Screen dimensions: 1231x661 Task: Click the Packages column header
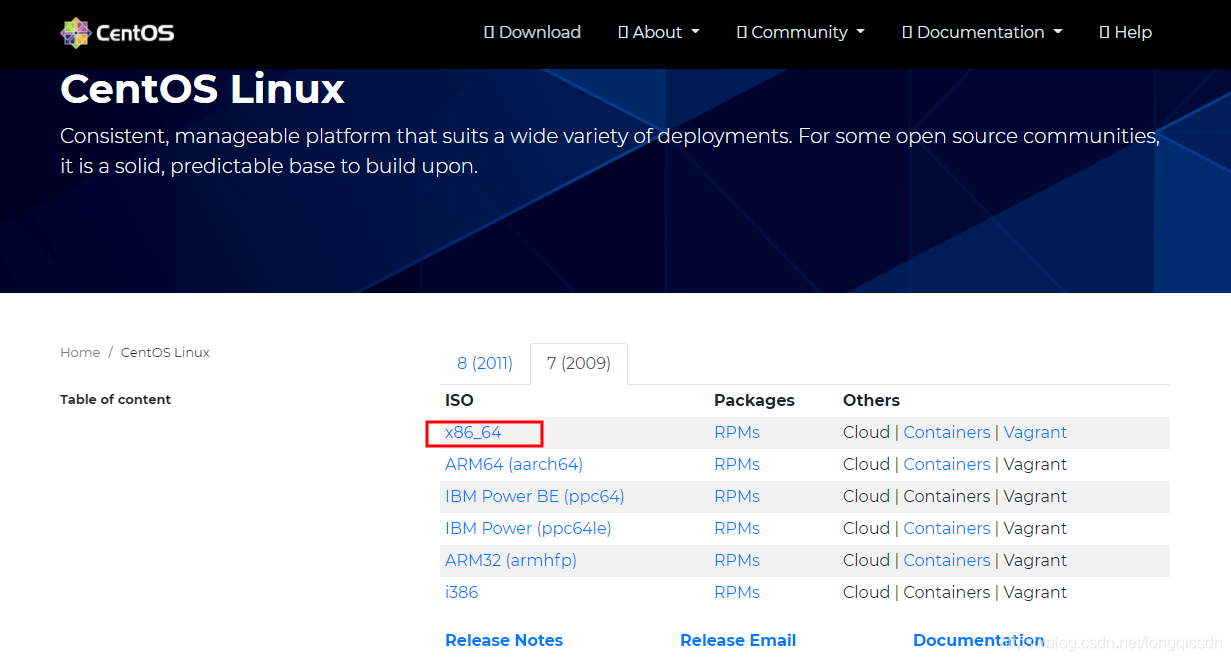(x=754, y=400)
